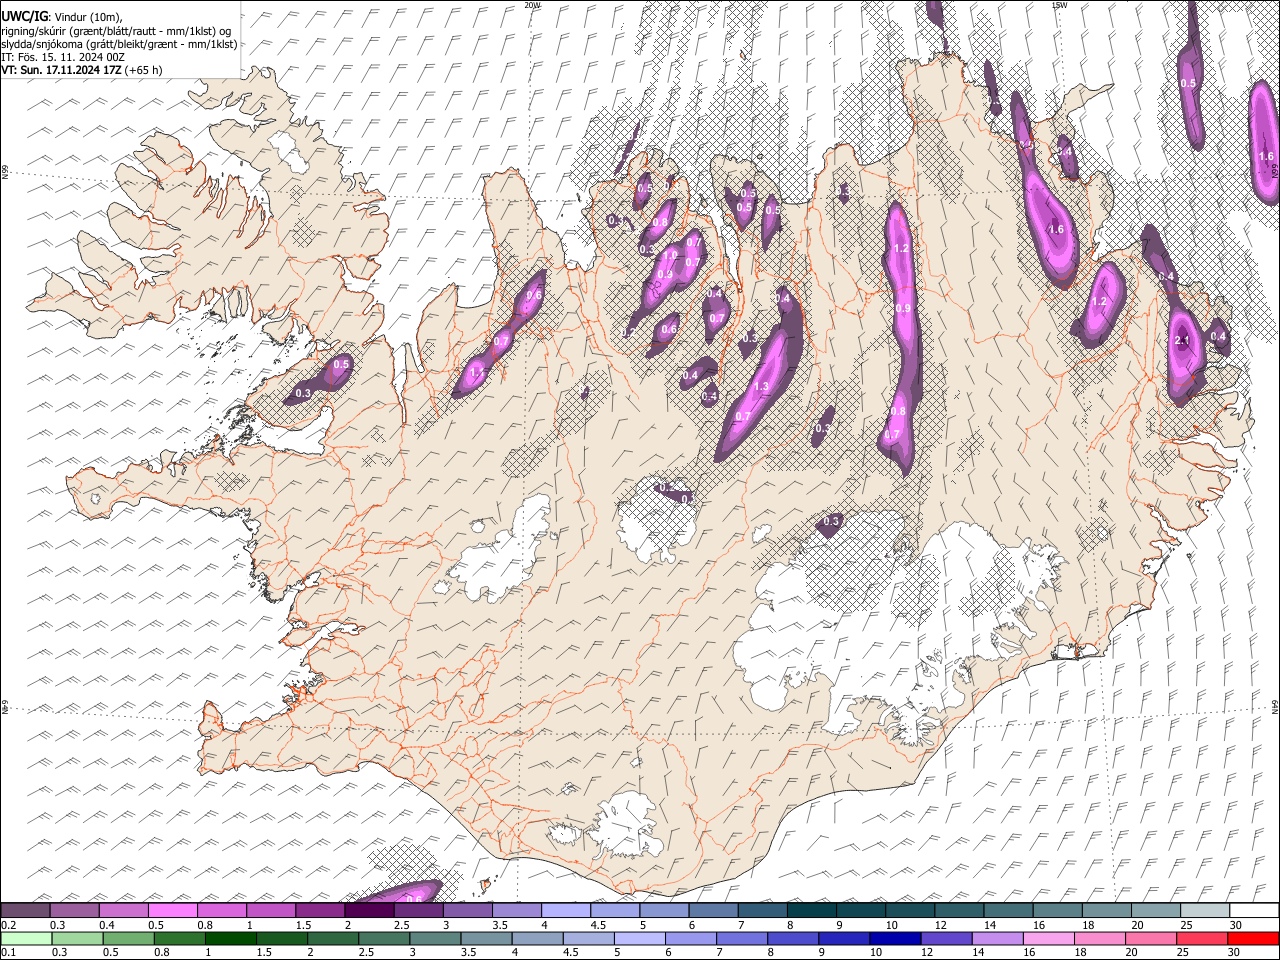
Task: Click the 1.3 snowfall value label
Action: pyautogui.click(x=760, y=386)
